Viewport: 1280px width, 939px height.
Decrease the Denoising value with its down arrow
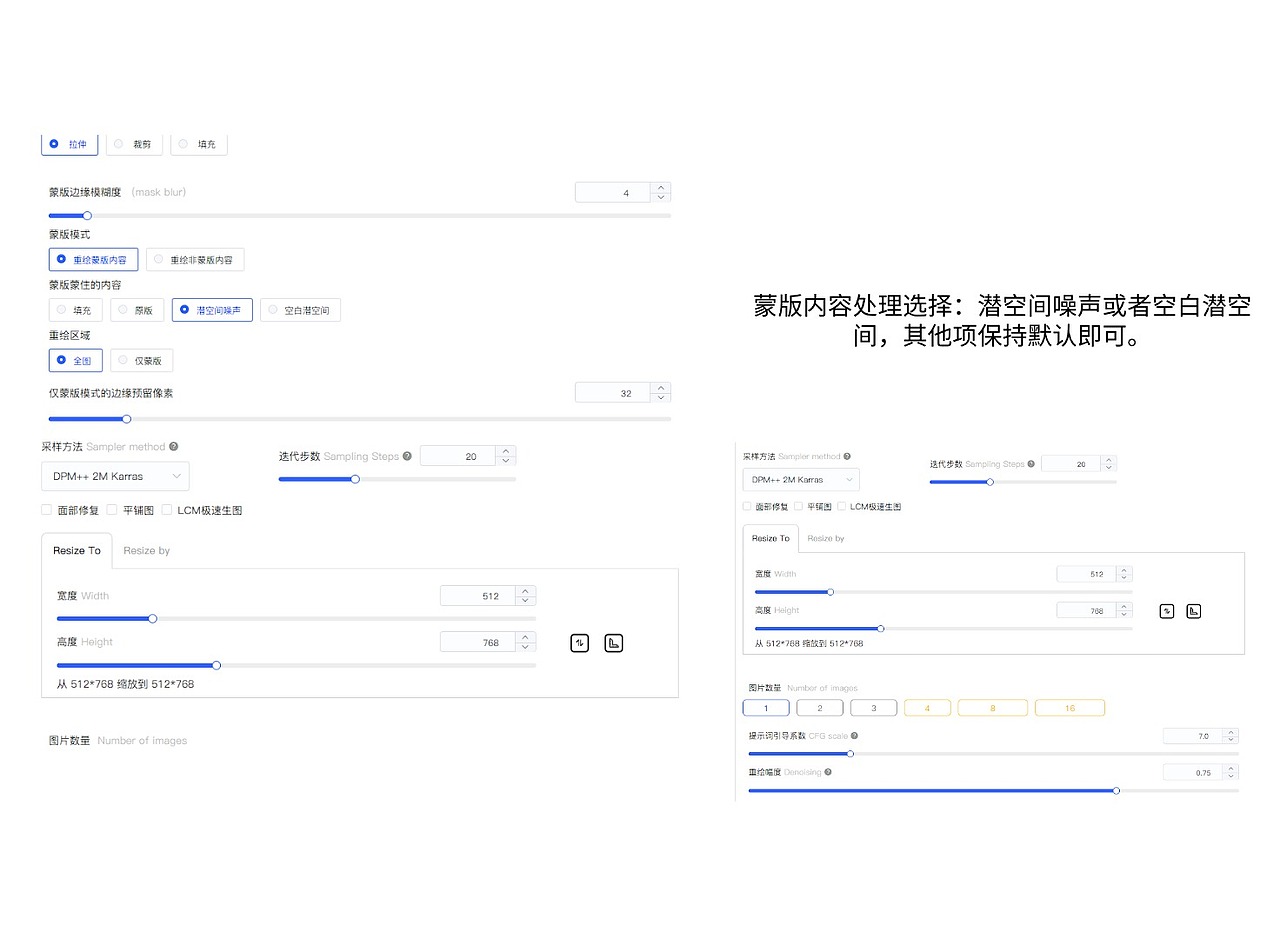click(x=1231, y=776)
